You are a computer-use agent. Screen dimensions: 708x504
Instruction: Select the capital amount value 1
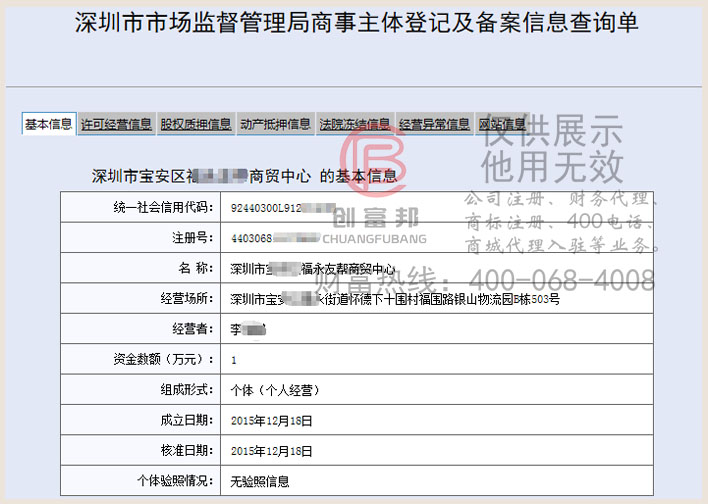233,360
